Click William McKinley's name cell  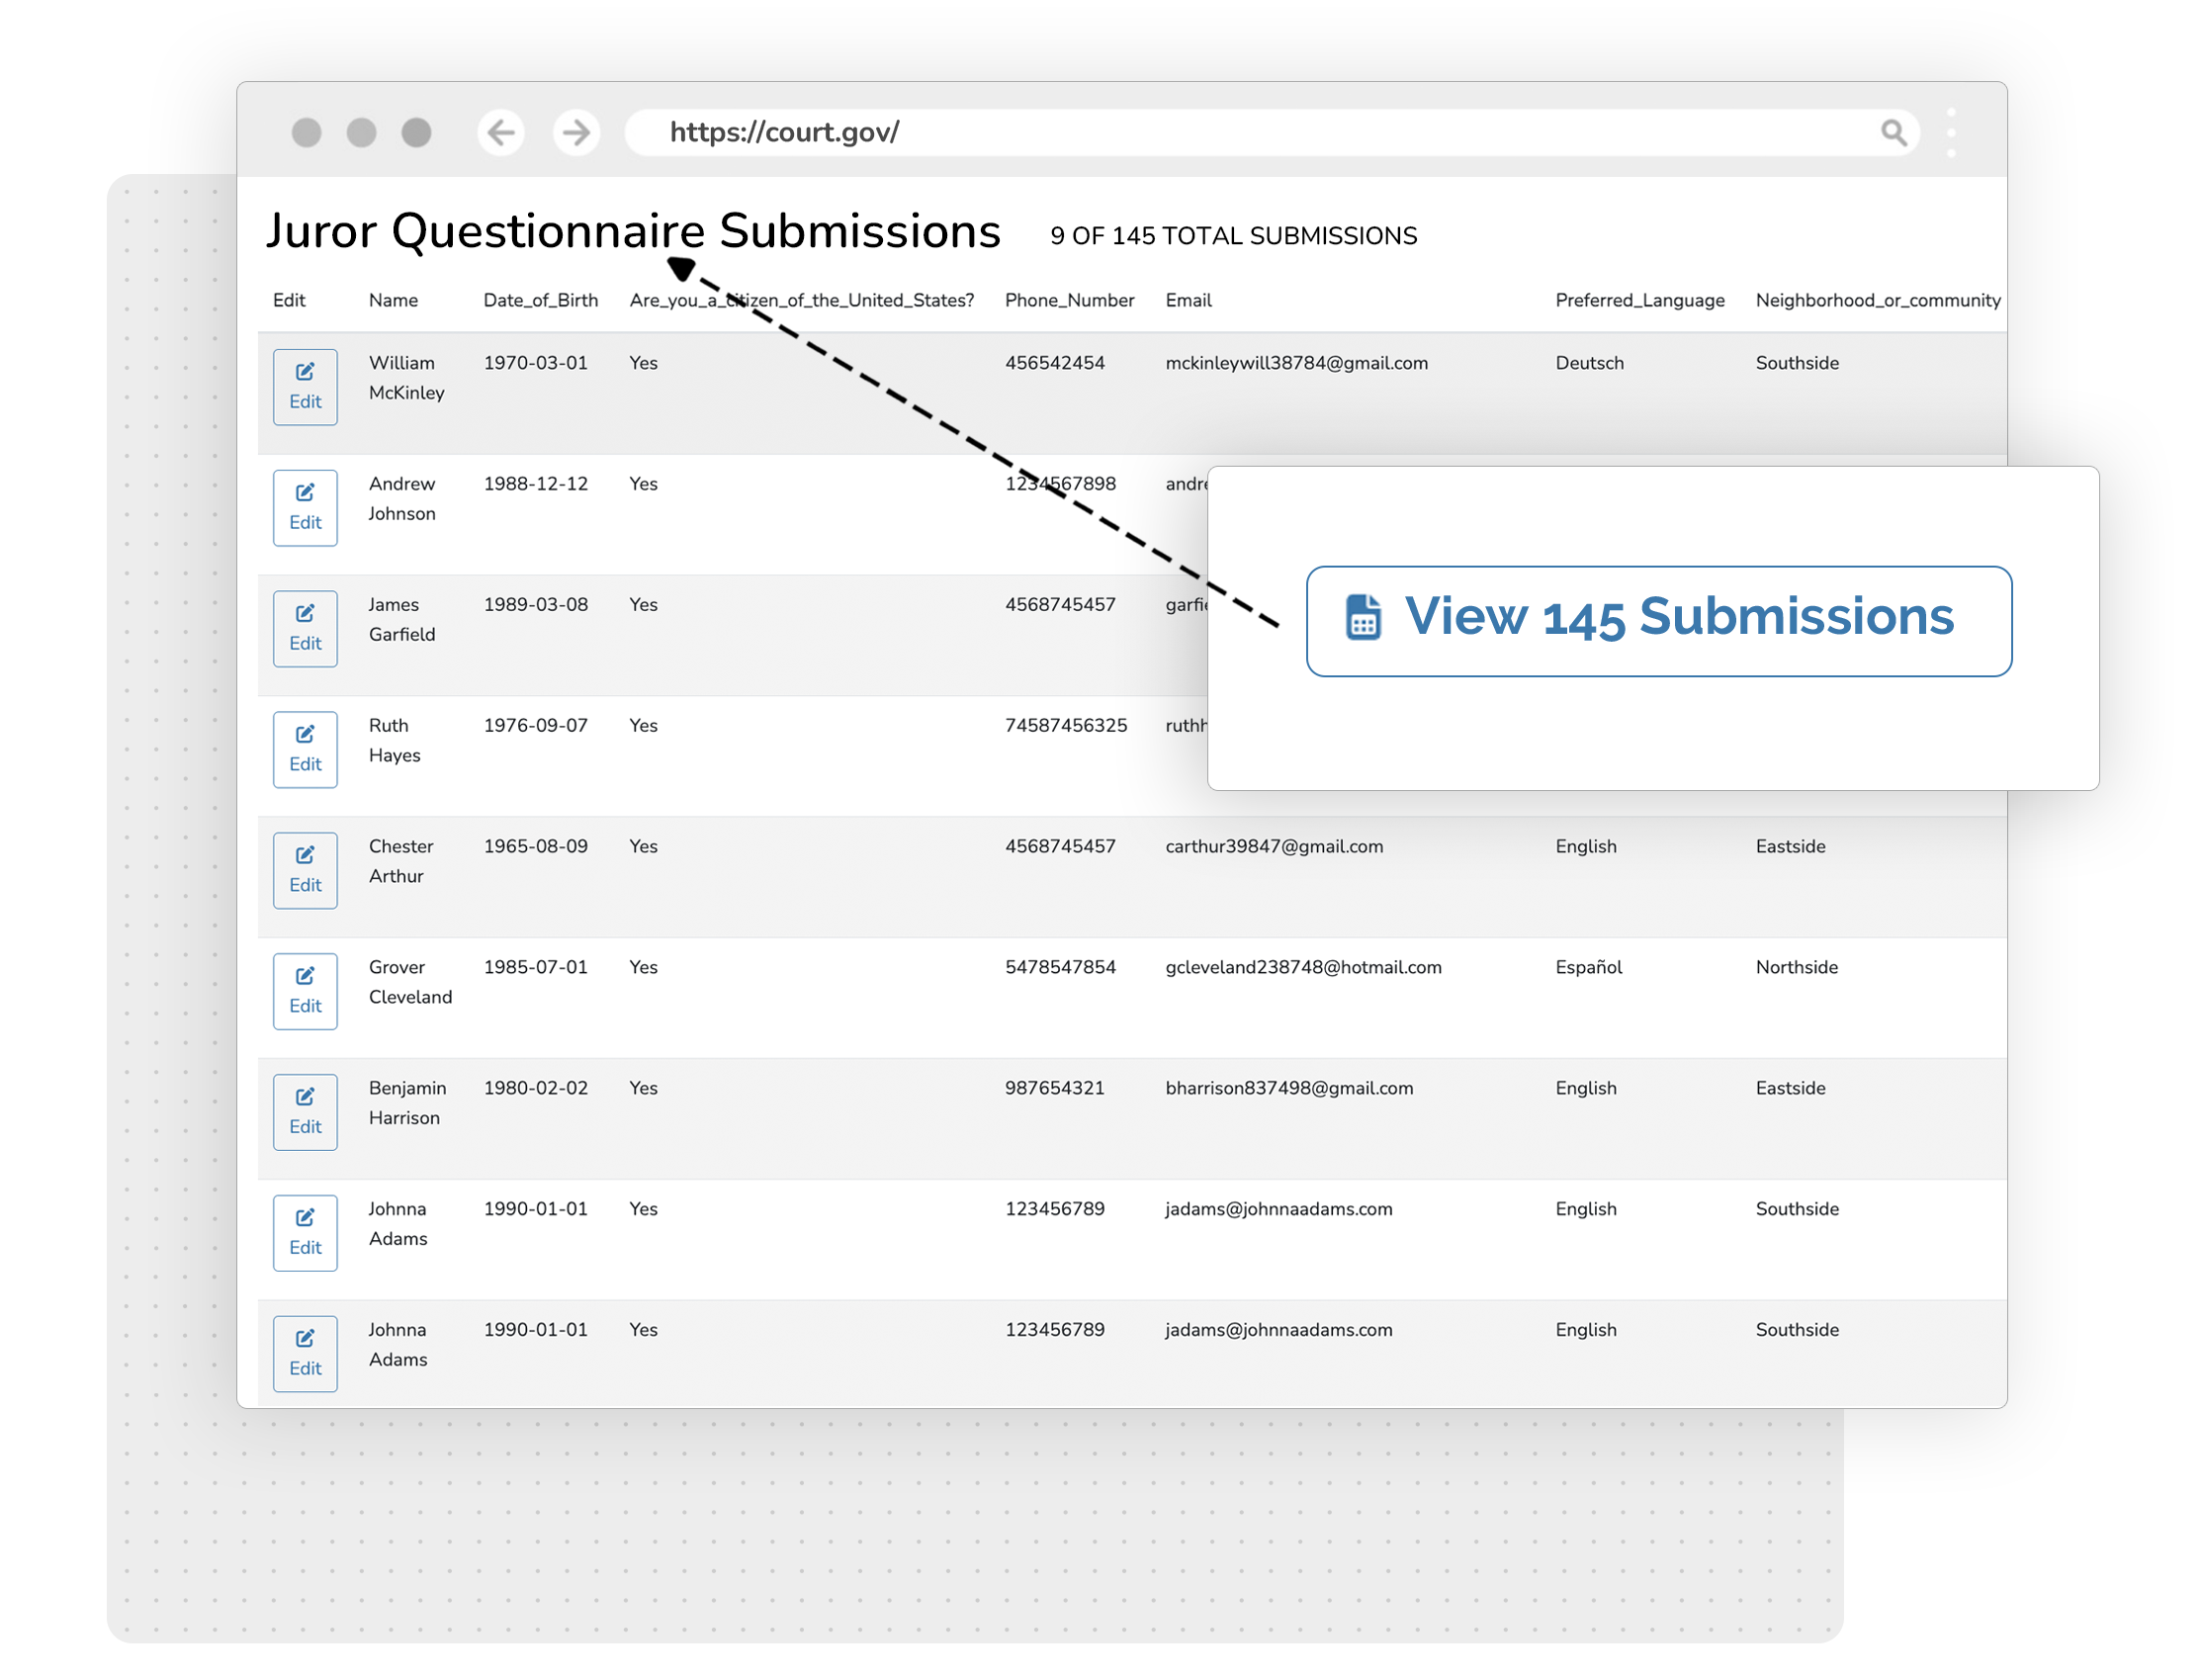tap(406, 378)
